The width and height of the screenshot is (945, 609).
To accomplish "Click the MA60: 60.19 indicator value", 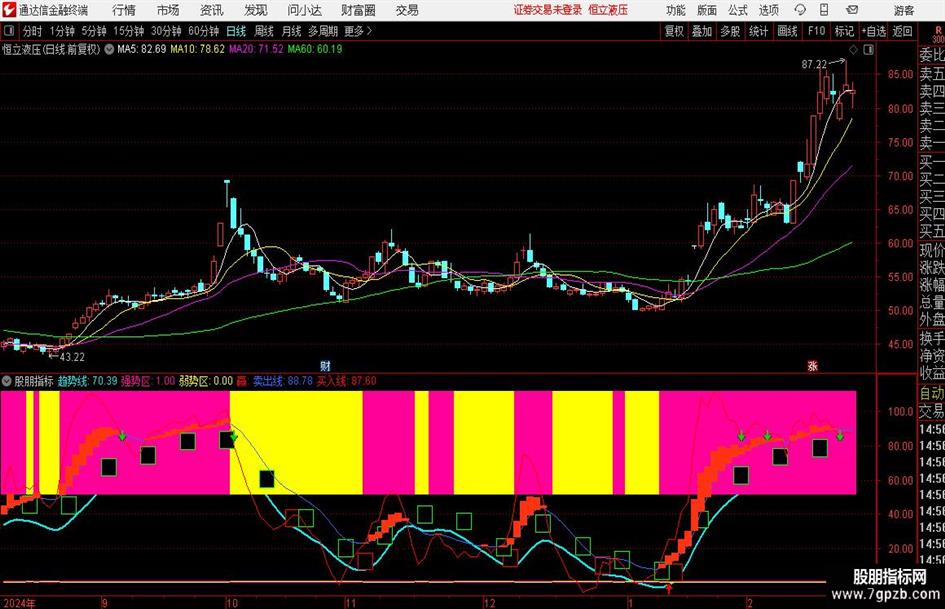I will click(x=315, y=49).
